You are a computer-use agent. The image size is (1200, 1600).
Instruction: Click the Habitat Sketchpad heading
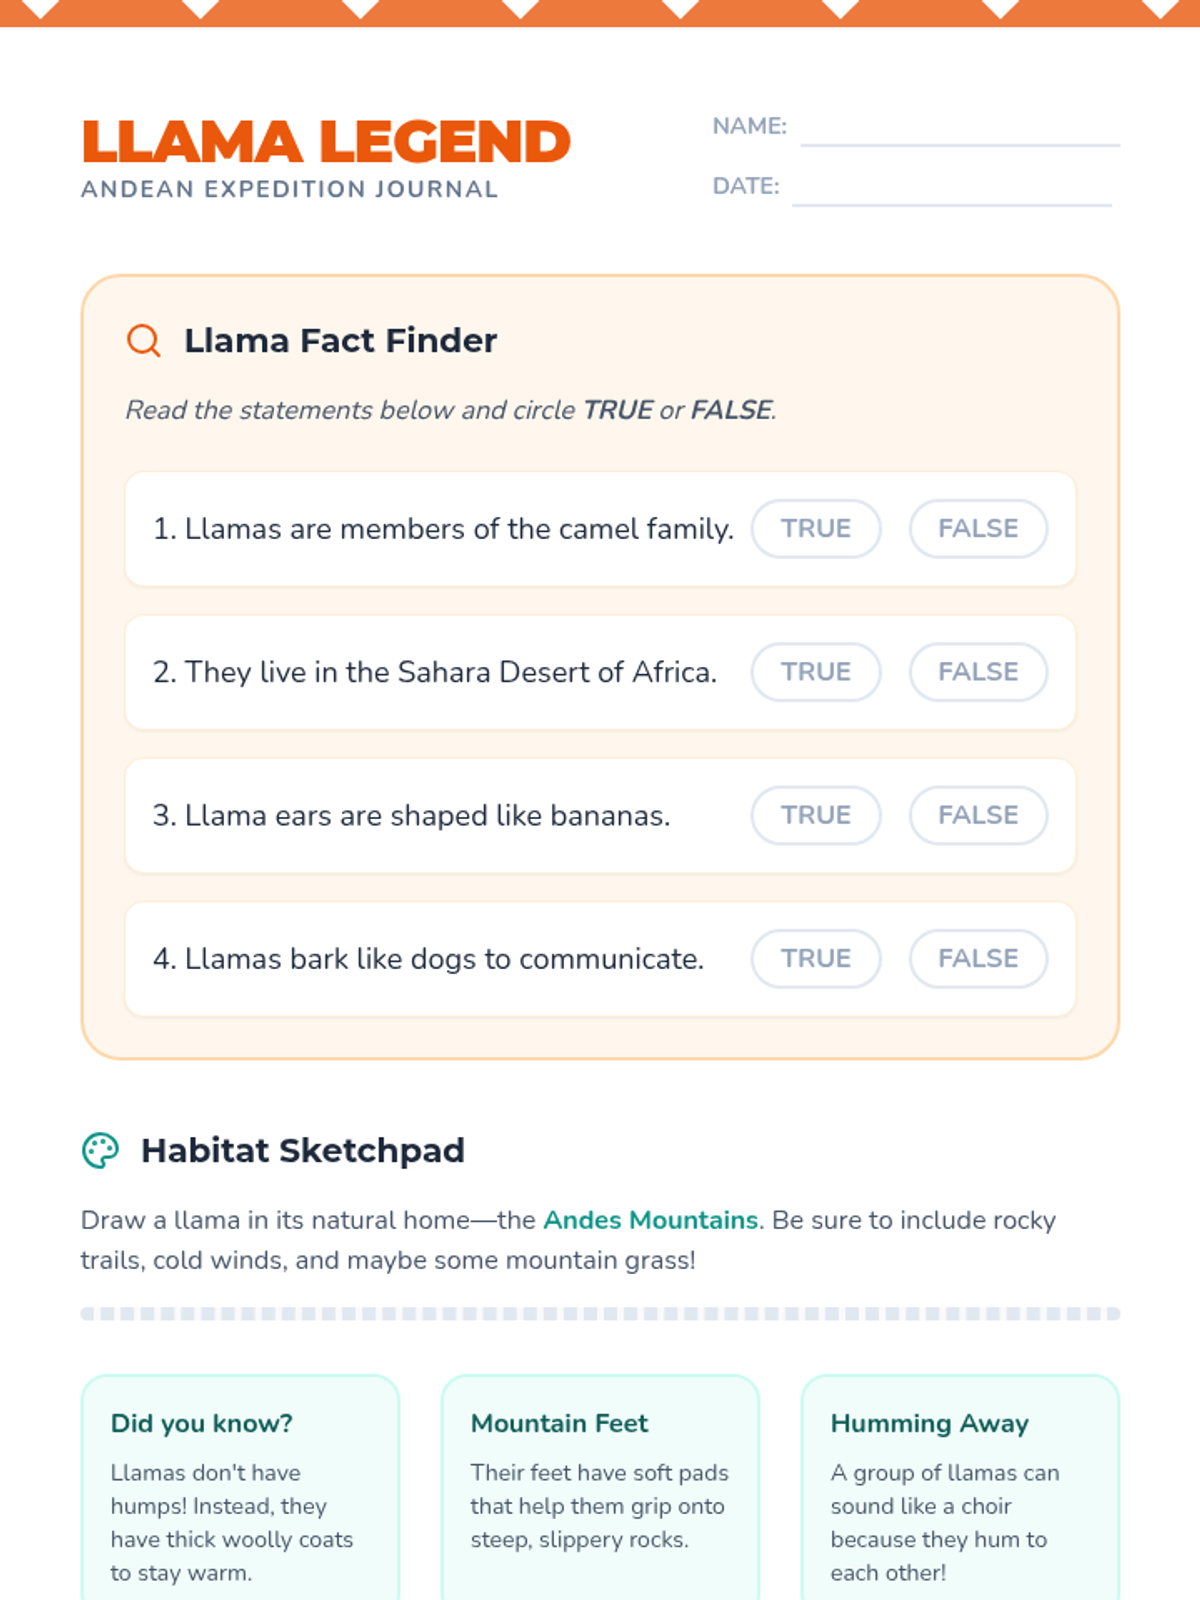[302, 1150]
